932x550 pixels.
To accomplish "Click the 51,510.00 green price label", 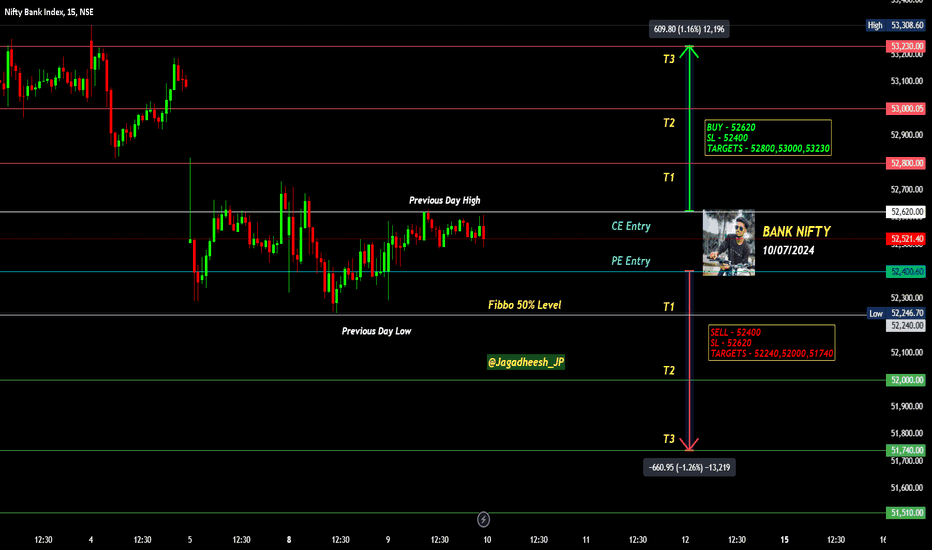I will 906,513.
